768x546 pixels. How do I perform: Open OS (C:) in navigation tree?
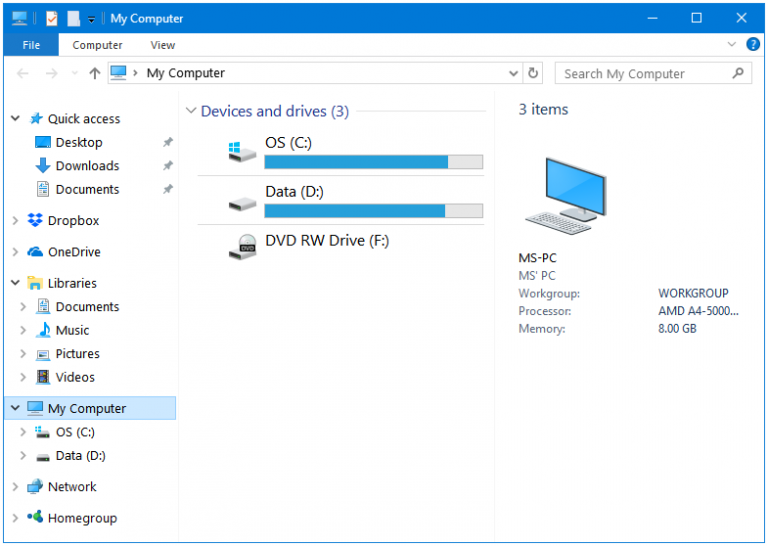(x=75, y=432)
